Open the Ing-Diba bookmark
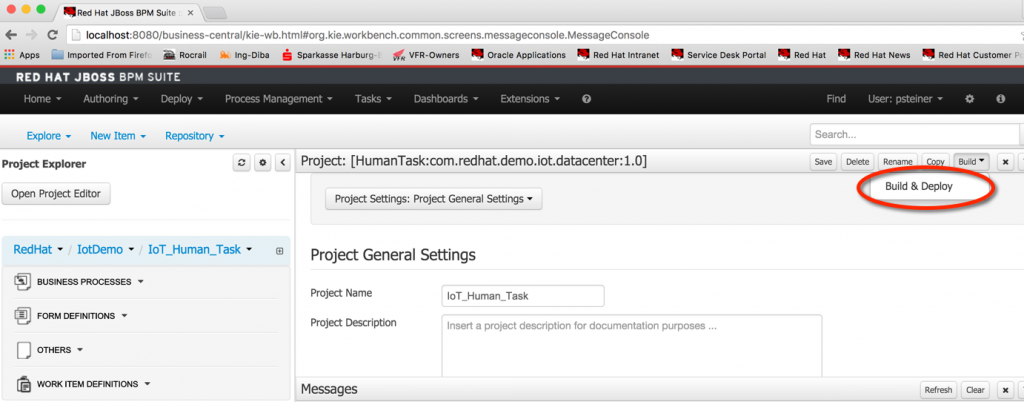Screen dimensions: 1024x402 pyautogui.click(x=245, y=55)
